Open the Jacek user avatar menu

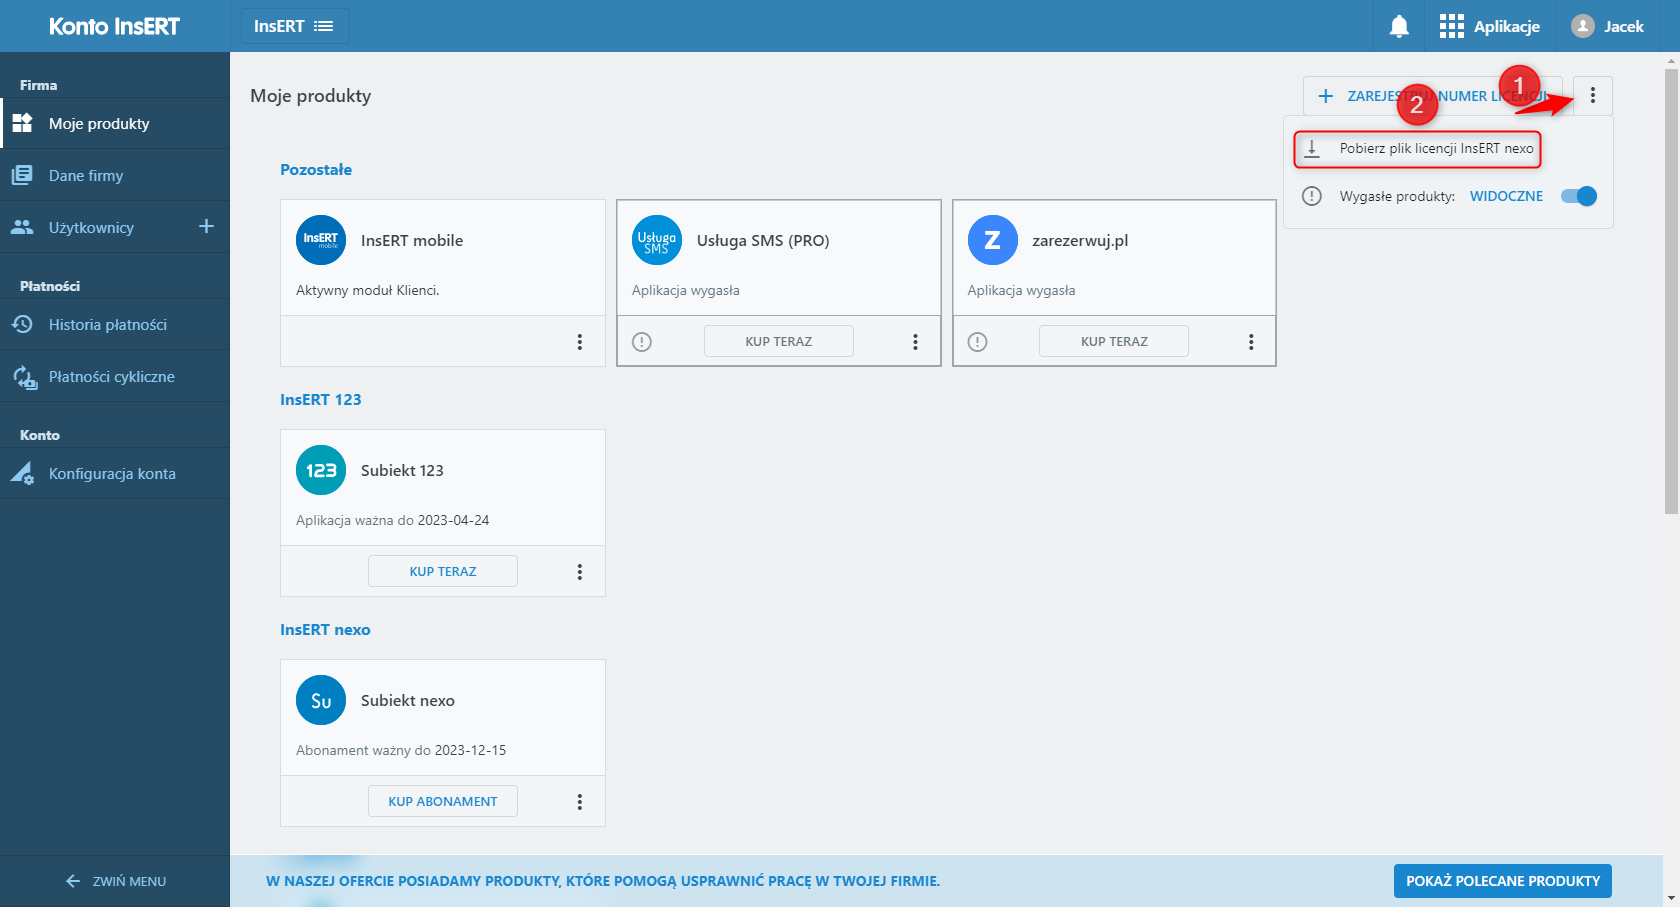(1582, 26)
